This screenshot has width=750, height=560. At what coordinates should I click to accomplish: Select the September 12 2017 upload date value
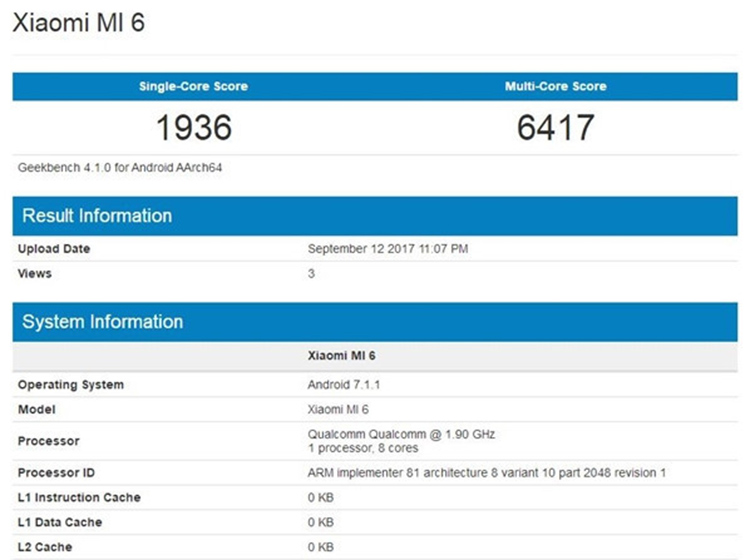(x=387, y=249)
